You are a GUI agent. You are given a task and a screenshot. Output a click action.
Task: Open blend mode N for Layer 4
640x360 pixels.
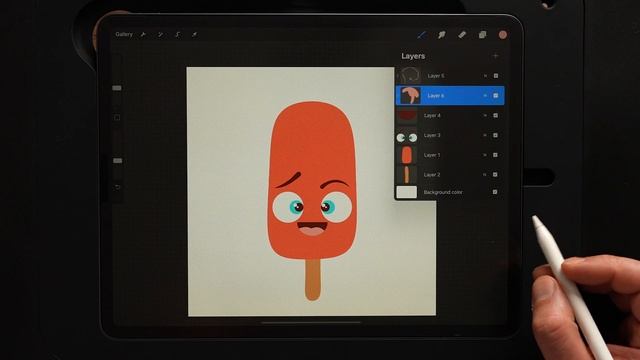[x=485, y=116]
